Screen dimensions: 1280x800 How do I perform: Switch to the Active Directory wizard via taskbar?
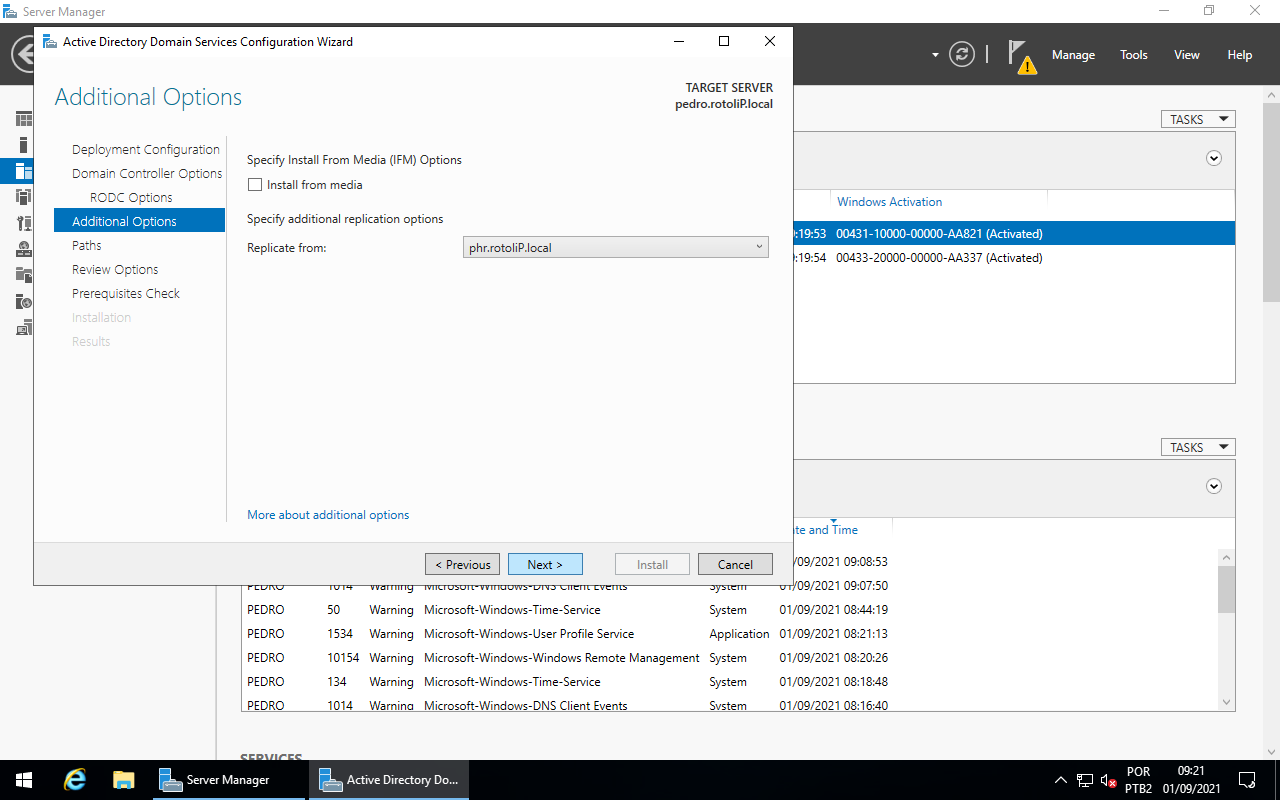[x=388, y=779]
